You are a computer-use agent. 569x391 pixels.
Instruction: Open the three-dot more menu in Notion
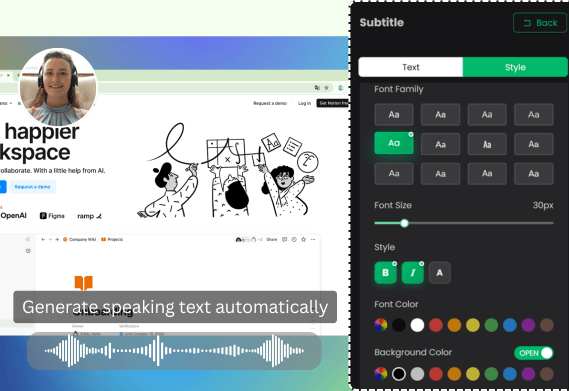coord(313,240)
